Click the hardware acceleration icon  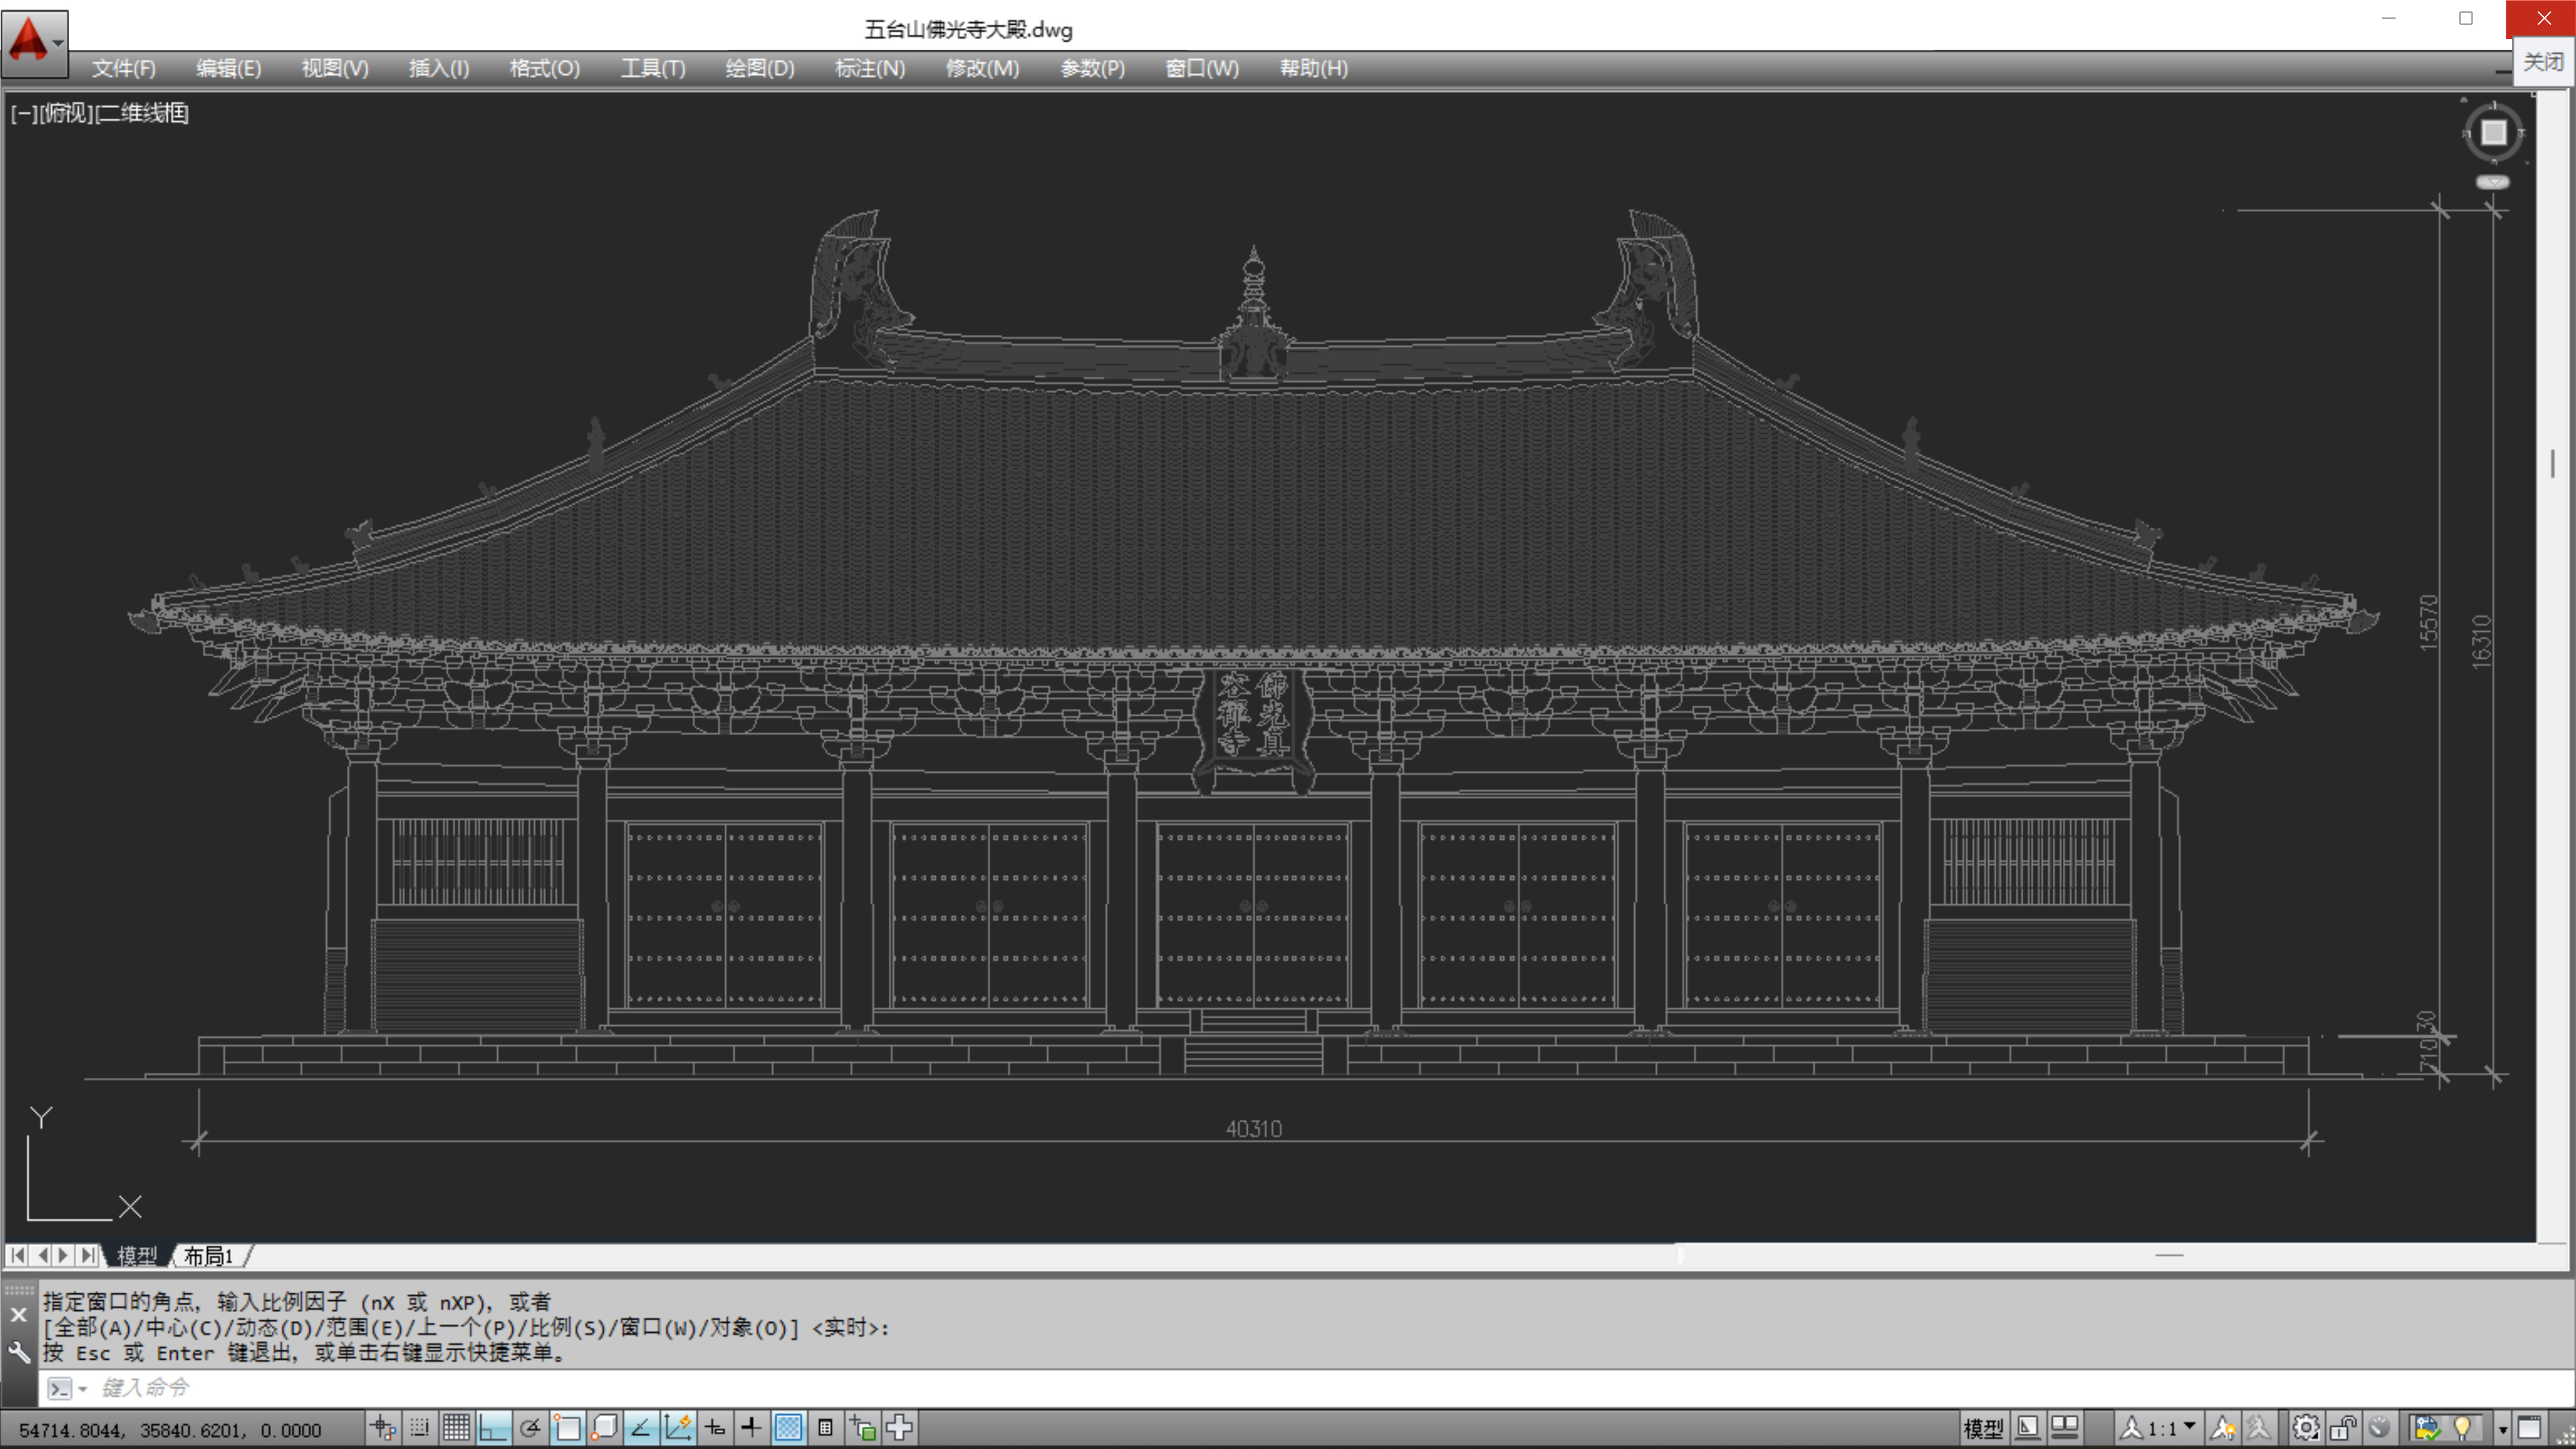coord(2380,1427)
